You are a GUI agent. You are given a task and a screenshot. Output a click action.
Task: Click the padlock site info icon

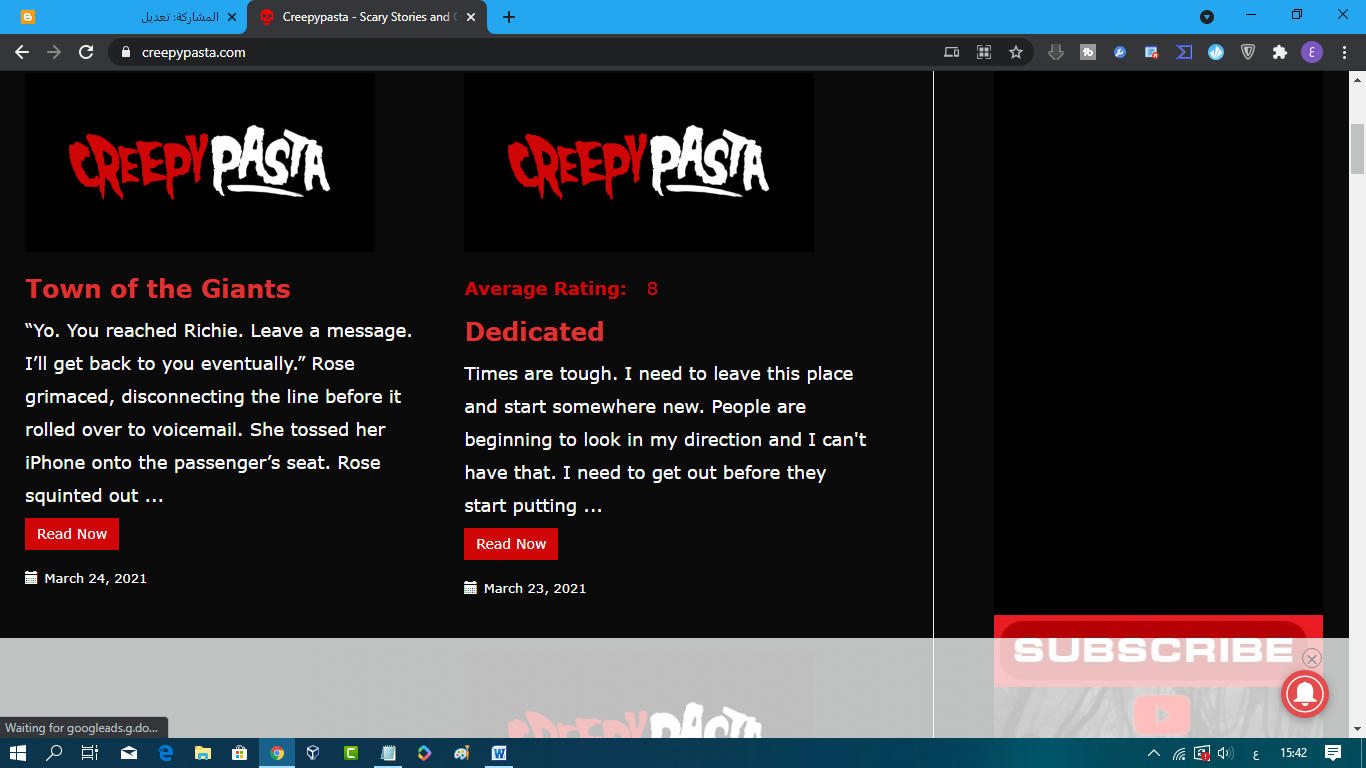click(x=125, y=52)
